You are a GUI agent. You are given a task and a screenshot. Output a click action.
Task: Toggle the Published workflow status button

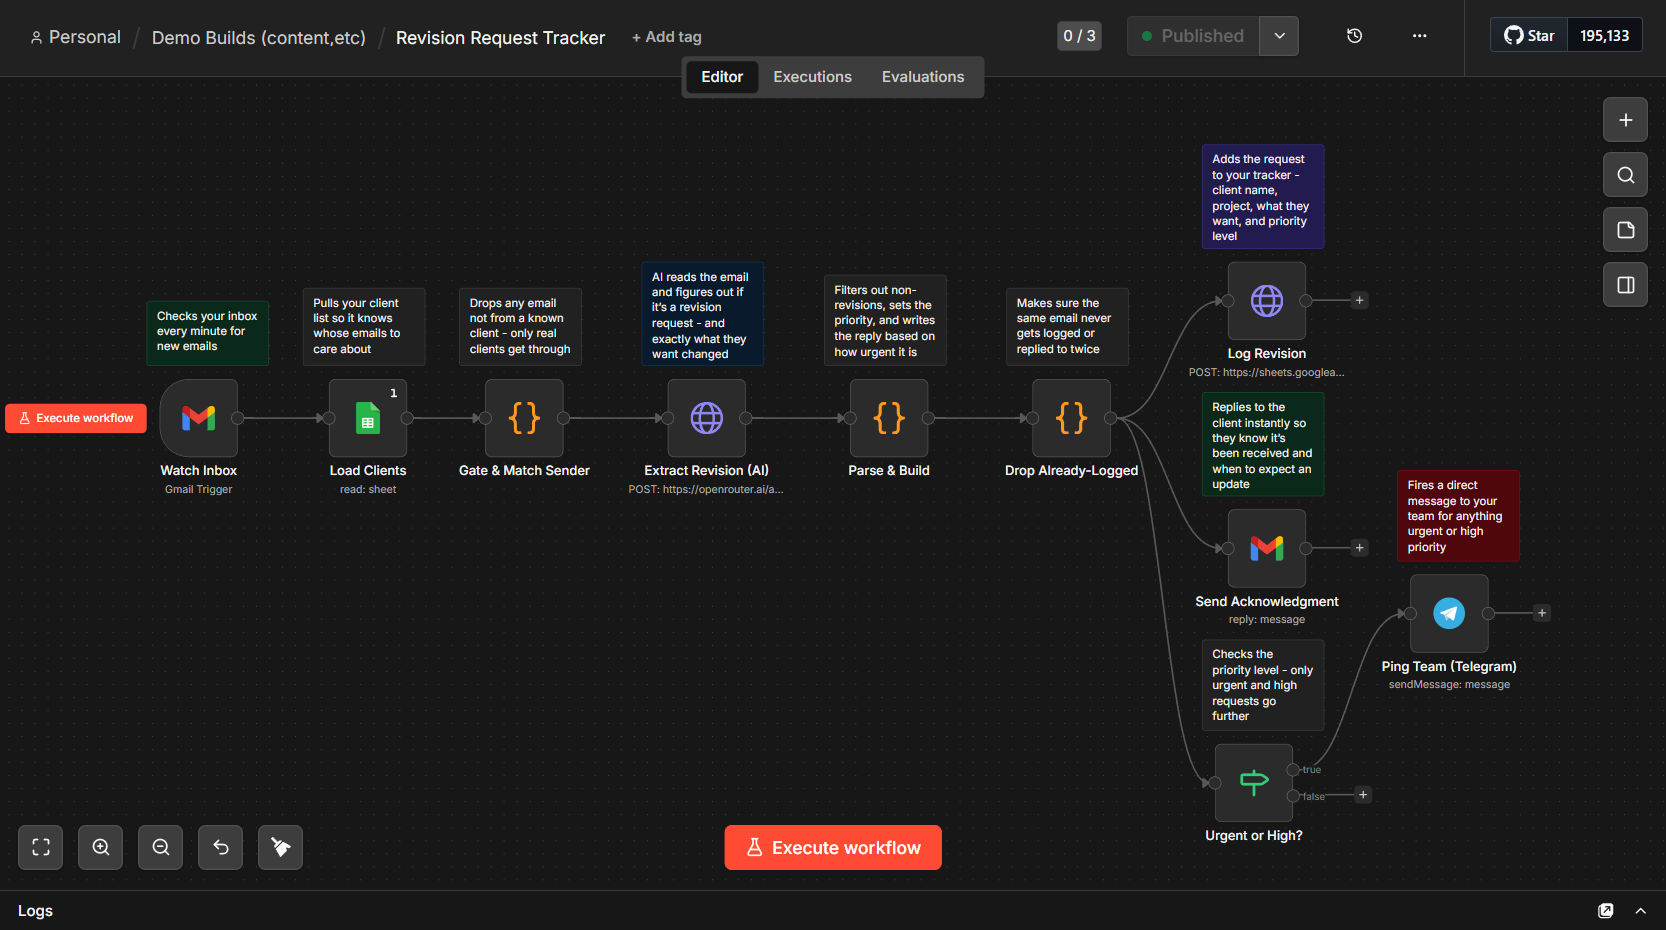pyautogui.click(x=1193, y=36)
